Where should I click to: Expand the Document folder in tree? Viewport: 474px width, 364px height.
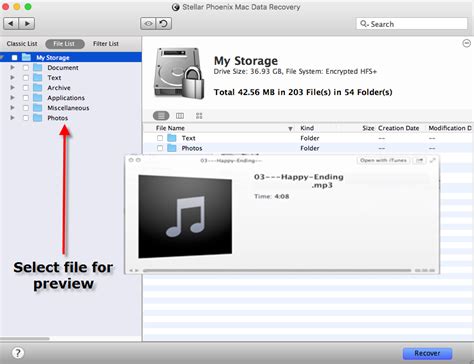point(12,68)
